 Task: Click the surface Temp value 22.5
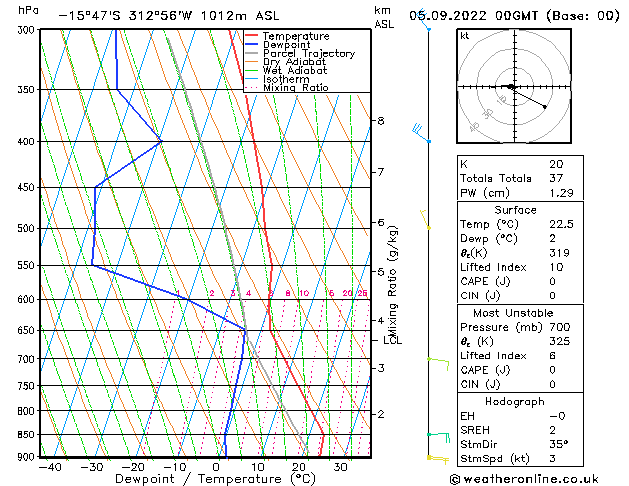[x=561, y=224]
